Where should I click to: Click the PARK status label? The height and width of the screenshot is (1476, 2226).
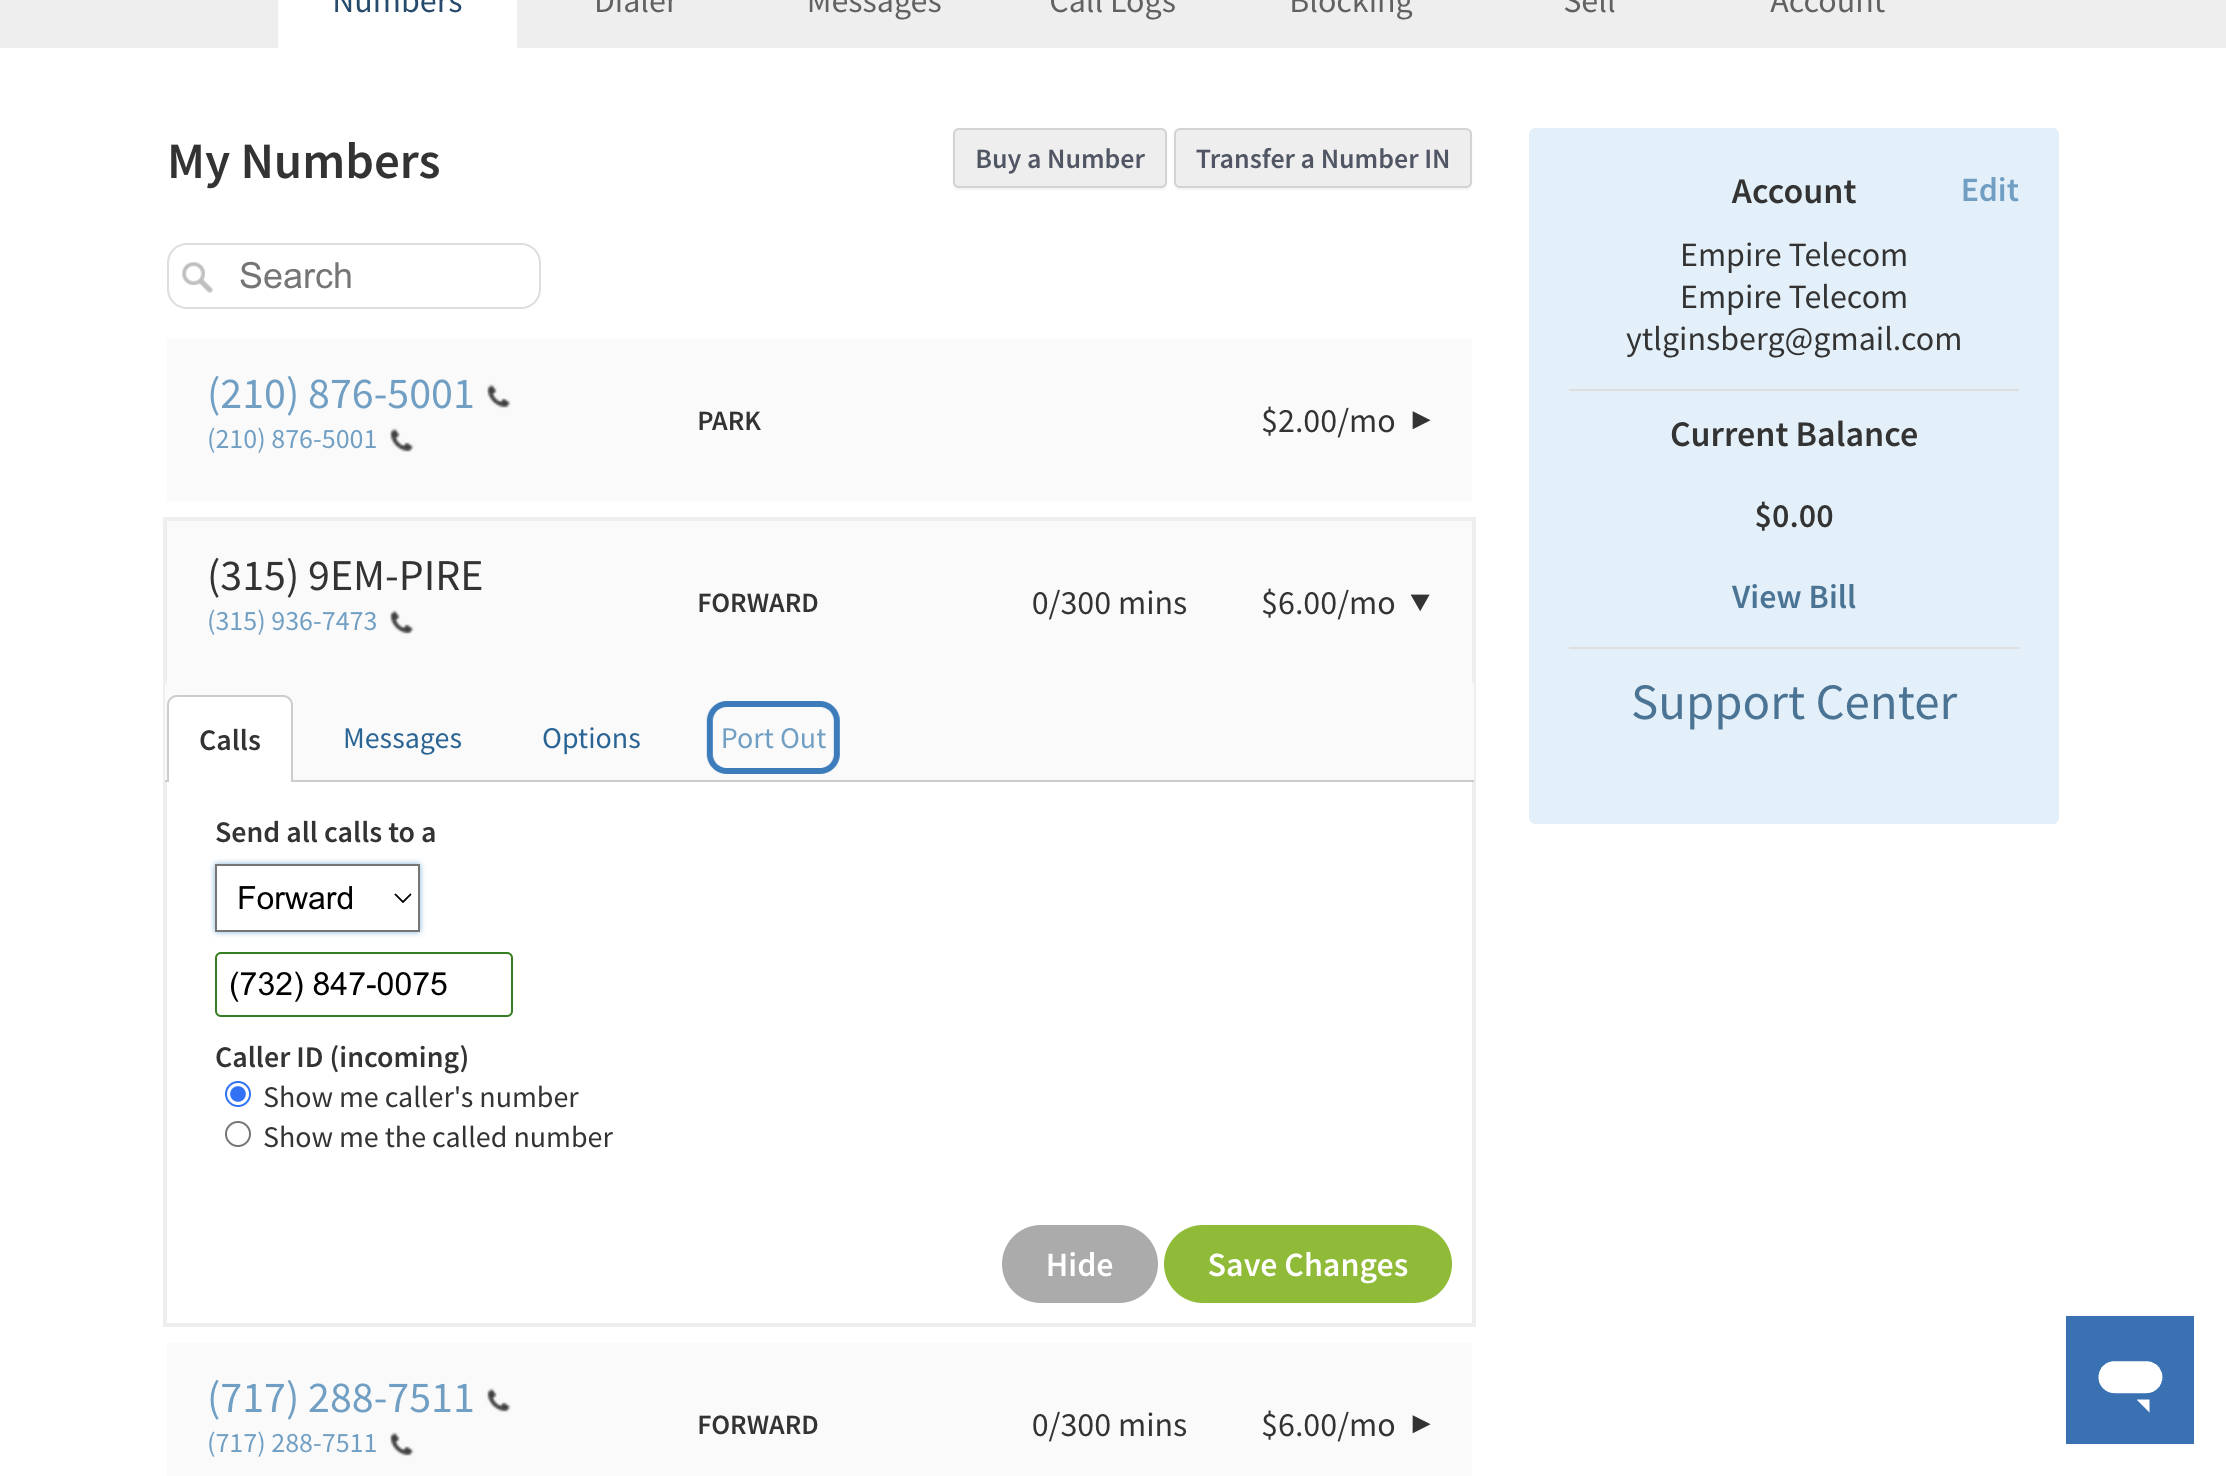point(729,421)
